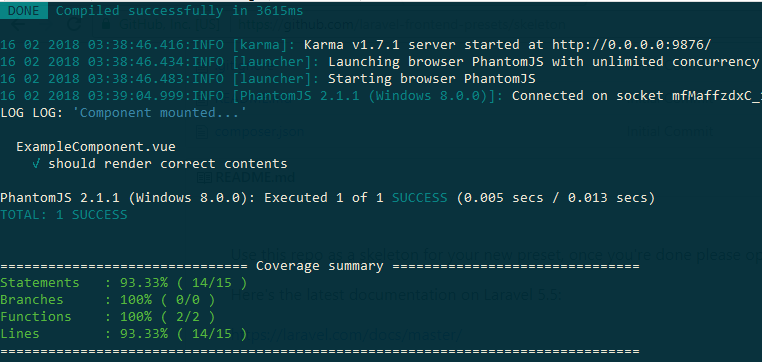Open the composer.json file link
762x362 pixels.
pyautogui.click(x=259, y=132)
